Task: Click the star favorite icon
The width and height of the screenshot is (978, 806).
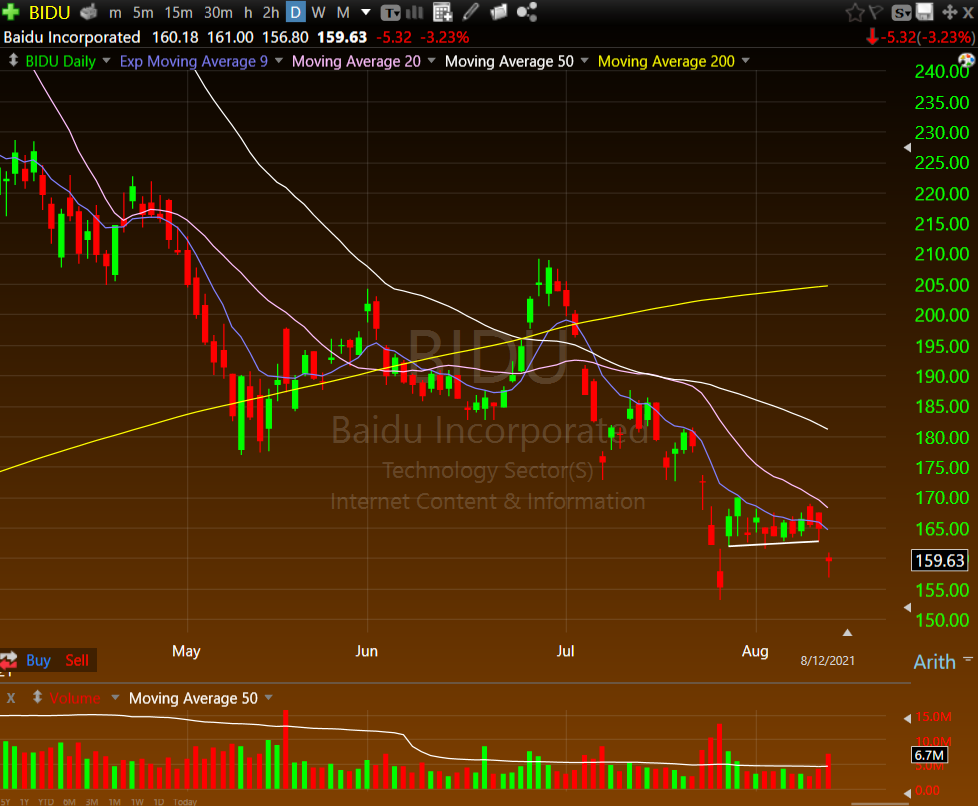Action: point(854,12)
